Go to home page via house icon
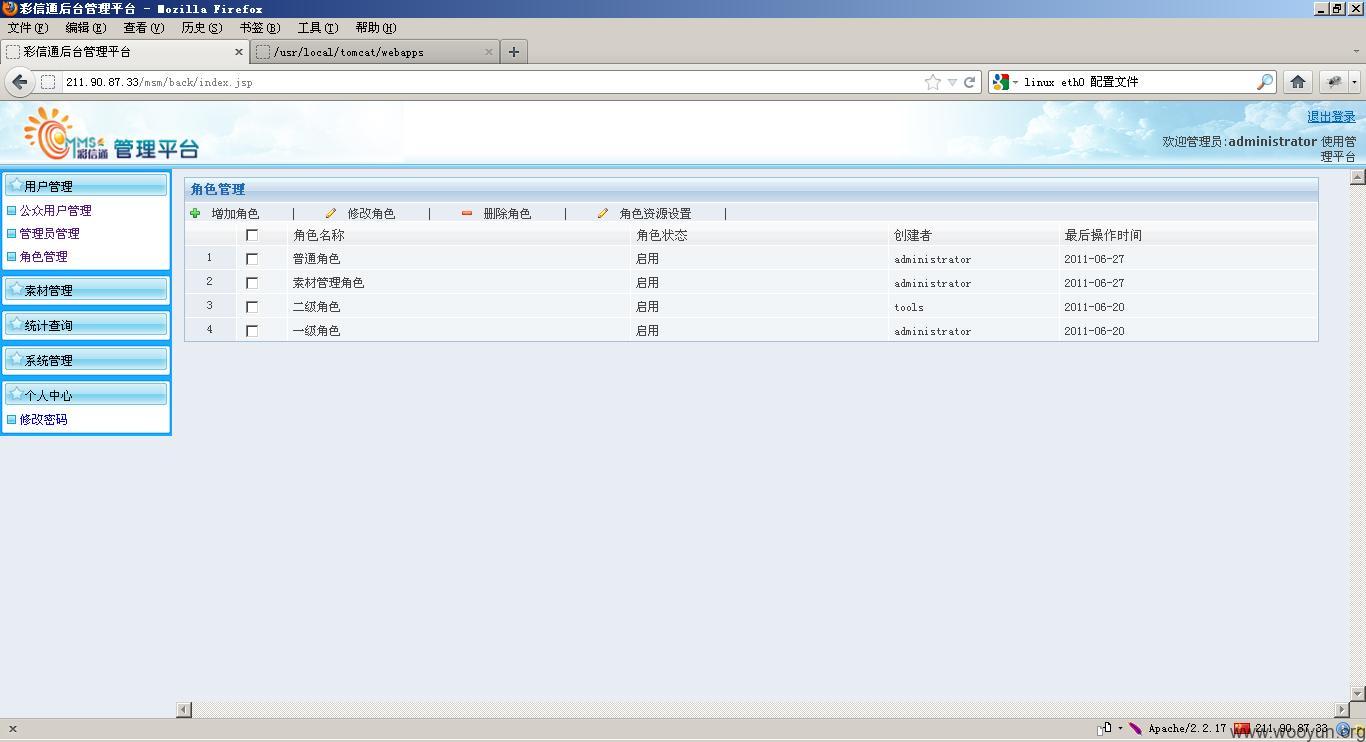 tap(1297, 82)
